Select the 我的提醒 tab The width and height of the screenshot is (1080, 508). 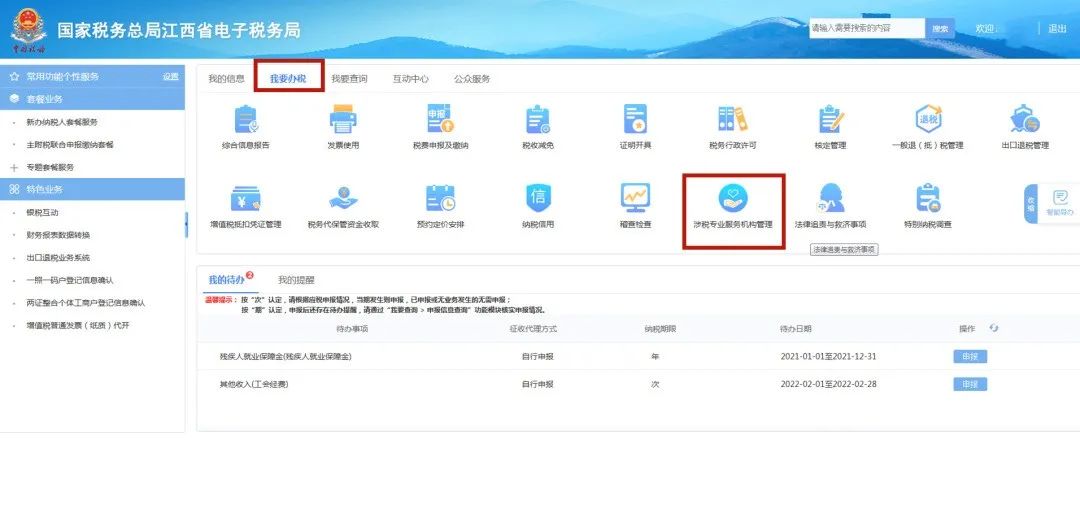296,280
